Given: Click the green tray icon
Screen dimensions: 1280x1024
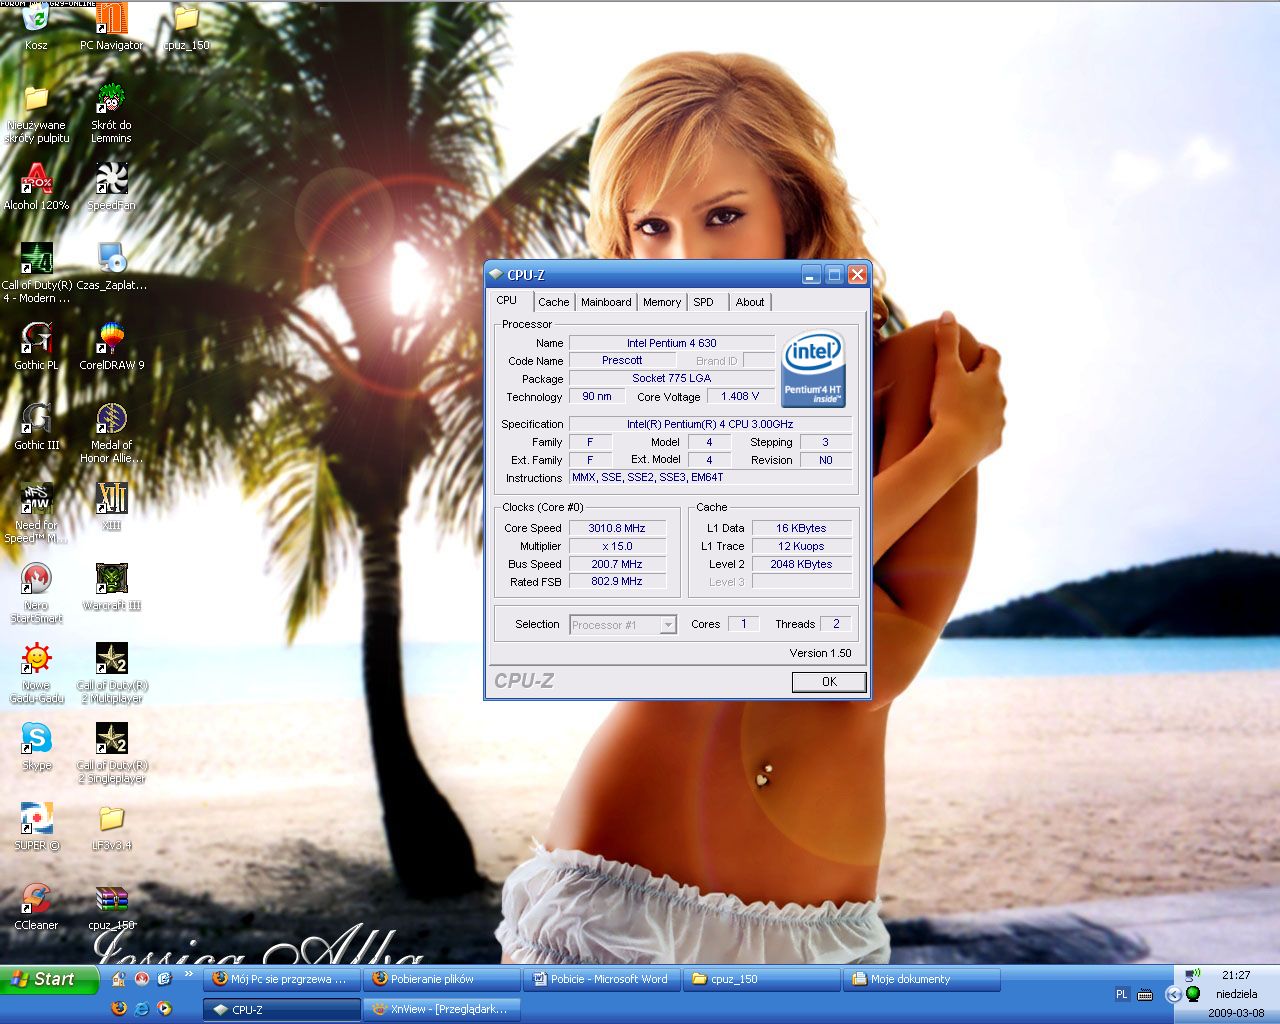Looking at the screenshot, I should 1192,994.
